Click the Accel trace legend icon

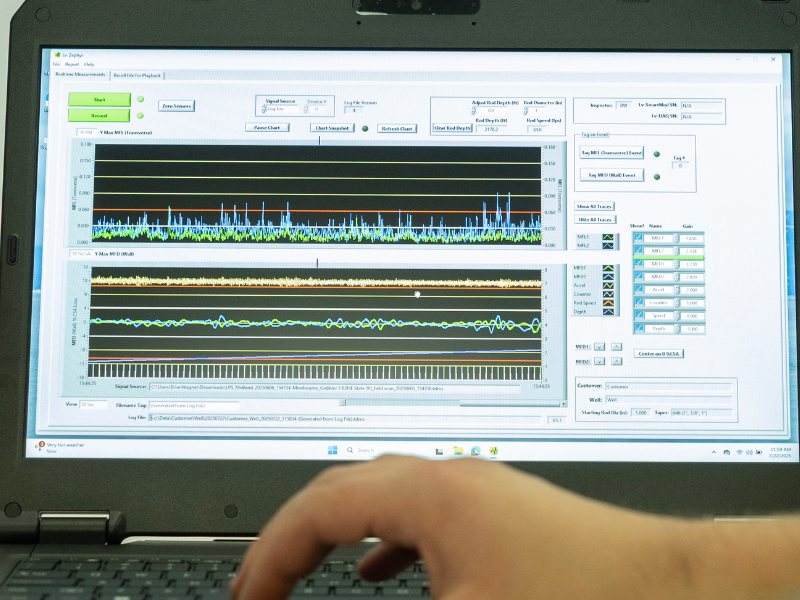tap(607, 285)
